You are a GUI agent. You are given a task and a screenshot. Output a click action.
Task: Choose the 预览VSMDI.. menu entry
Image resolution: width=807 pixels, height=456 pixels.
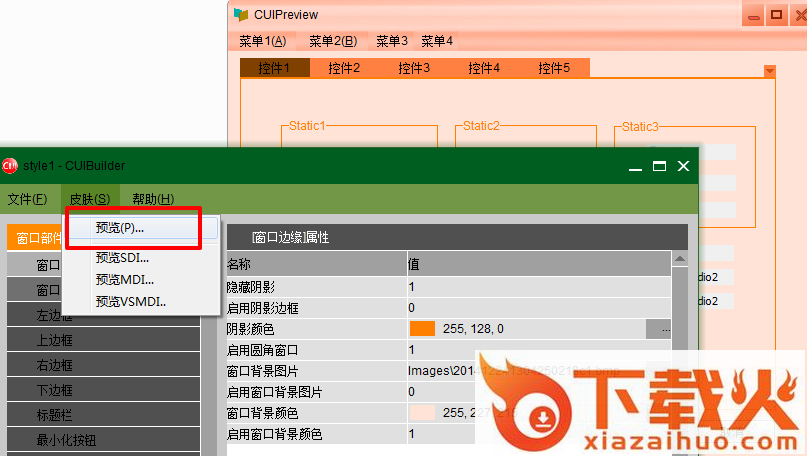130,301
